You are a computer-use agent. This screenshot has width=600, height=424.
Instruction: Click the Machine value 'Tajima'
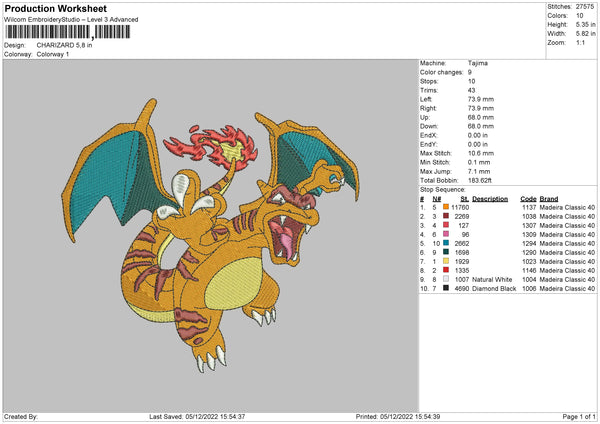pos(478,63)
